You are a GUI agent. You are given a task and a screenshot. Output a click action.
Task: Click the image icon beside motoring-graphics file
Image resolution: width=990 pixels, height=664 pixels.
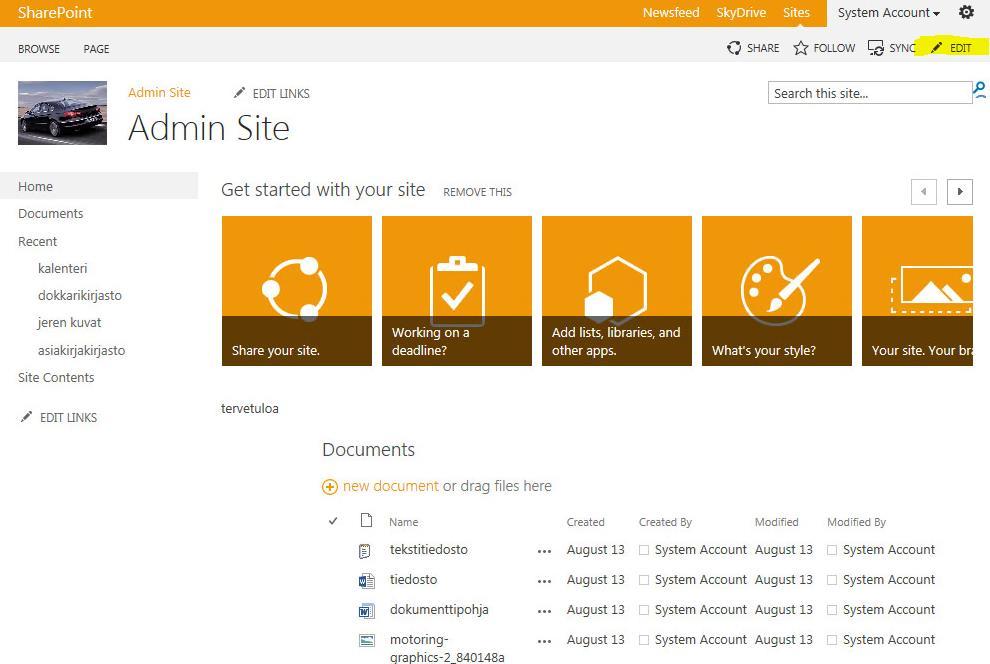367,641
